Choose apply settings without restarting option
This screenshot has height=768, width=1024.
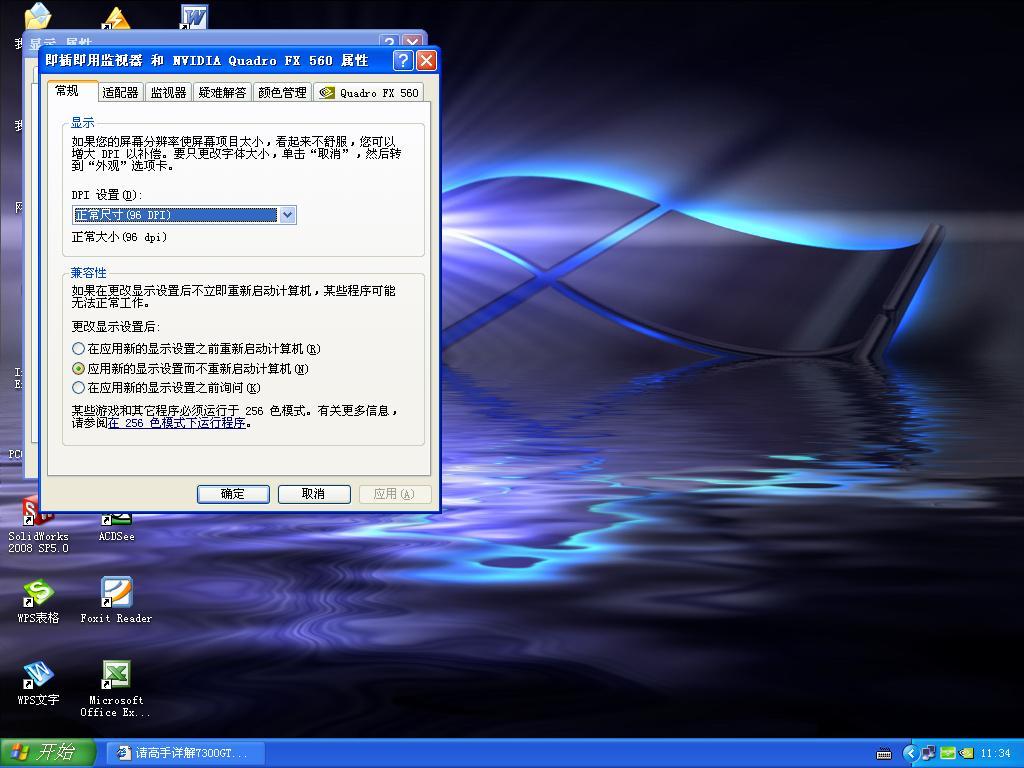click(x=190, y=368)
